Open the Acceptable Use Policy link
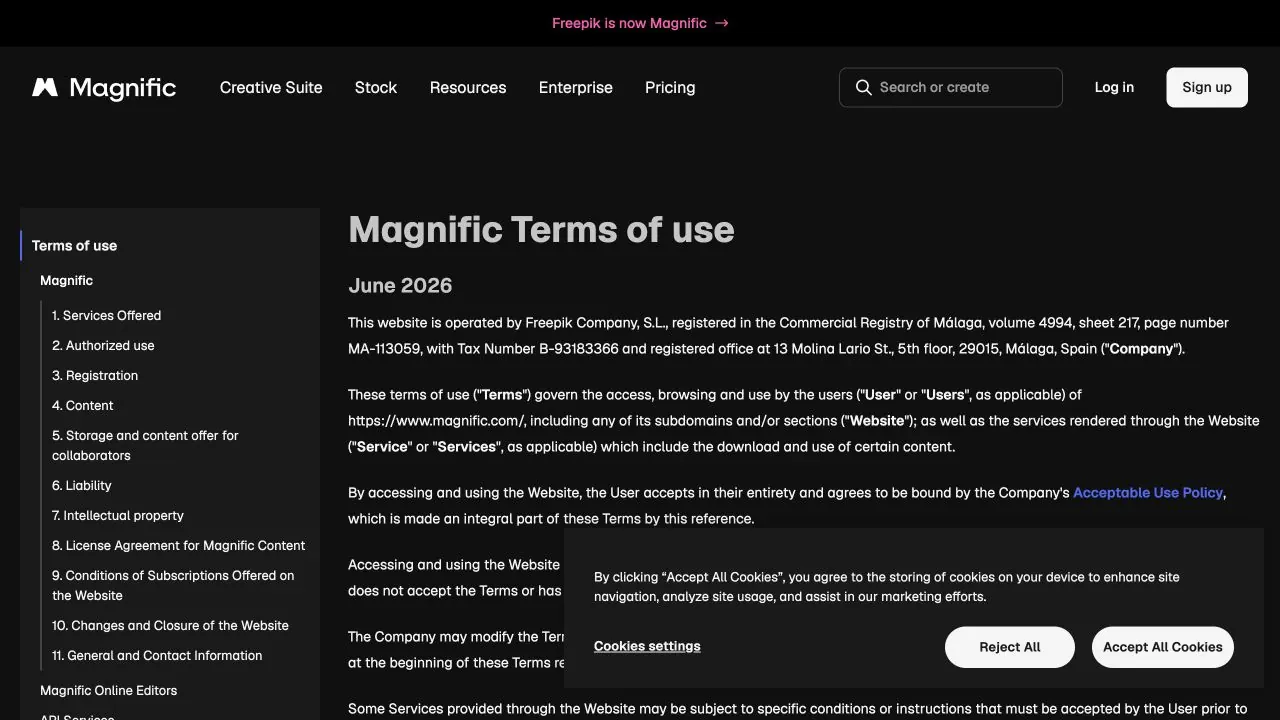Screen dimensions: 1280x720 [x=1148, y=493]
